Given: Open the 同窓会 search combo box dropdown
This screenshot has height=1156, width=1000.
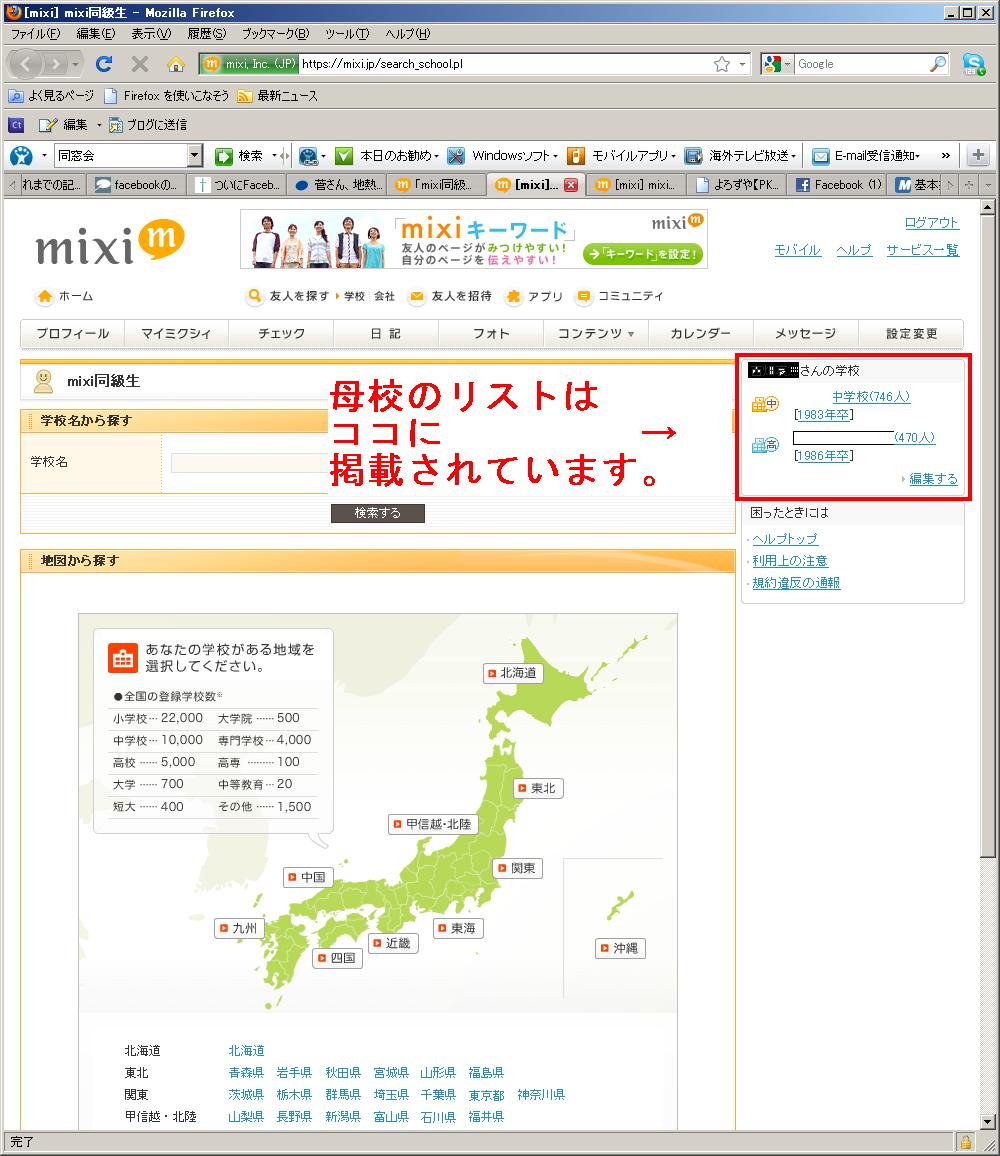Looking at the screenshot, I should click(x=195, y=156).
